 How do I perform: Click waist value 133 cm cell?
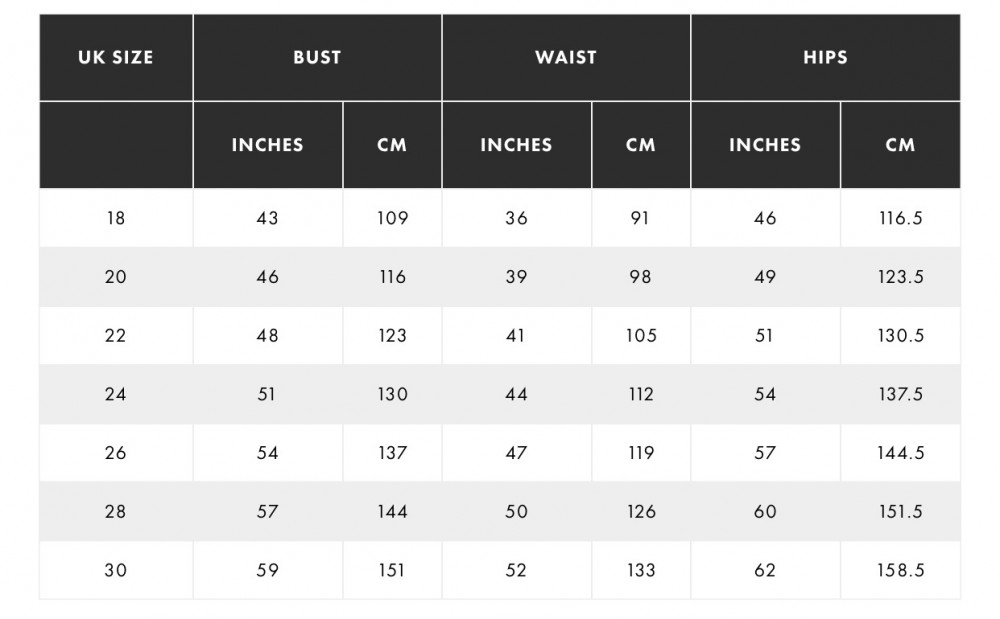641,570
